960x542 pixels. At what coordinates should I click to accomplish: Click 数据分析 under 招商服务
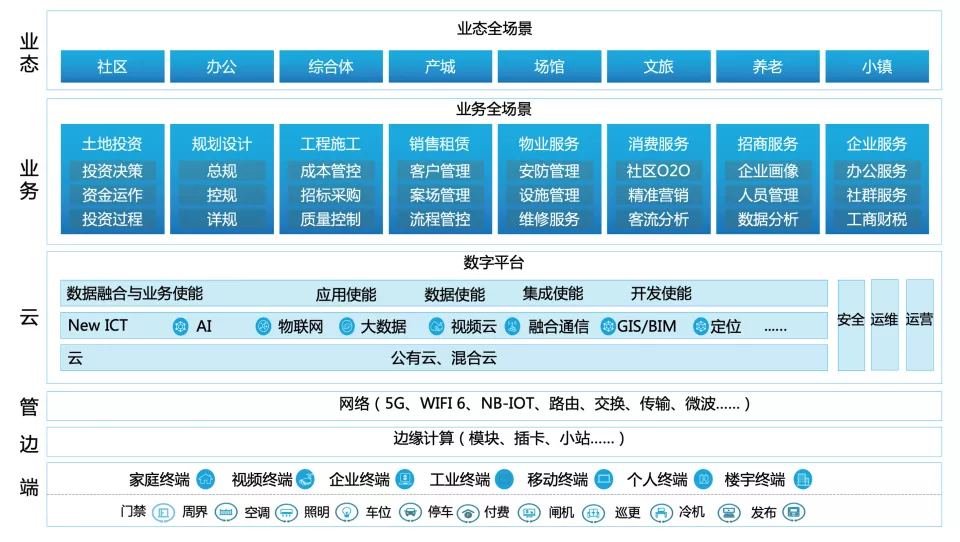pos(768,219)
